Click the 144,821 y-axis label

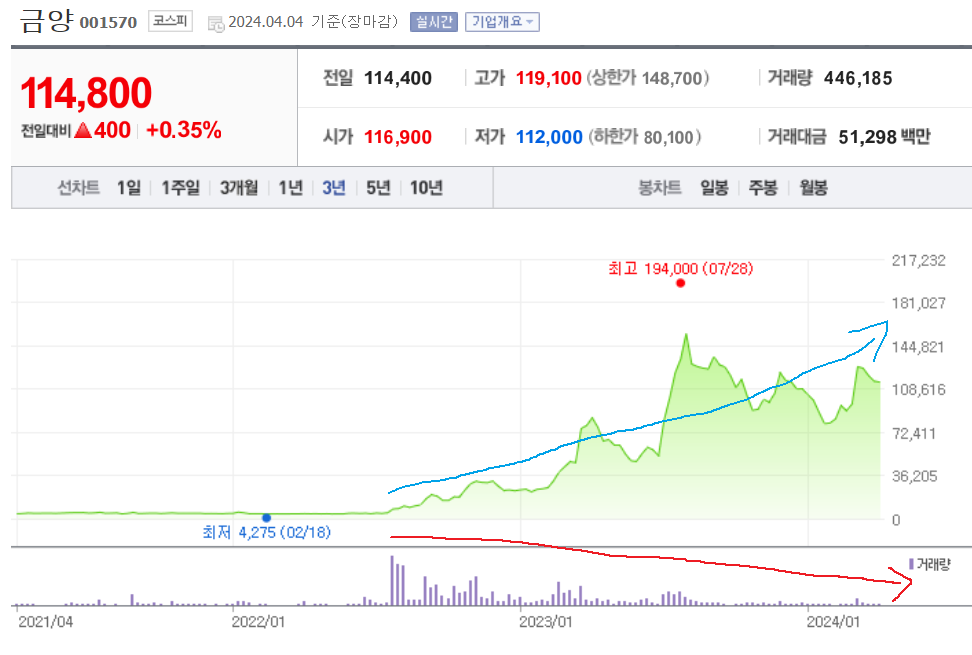(918, 347)
